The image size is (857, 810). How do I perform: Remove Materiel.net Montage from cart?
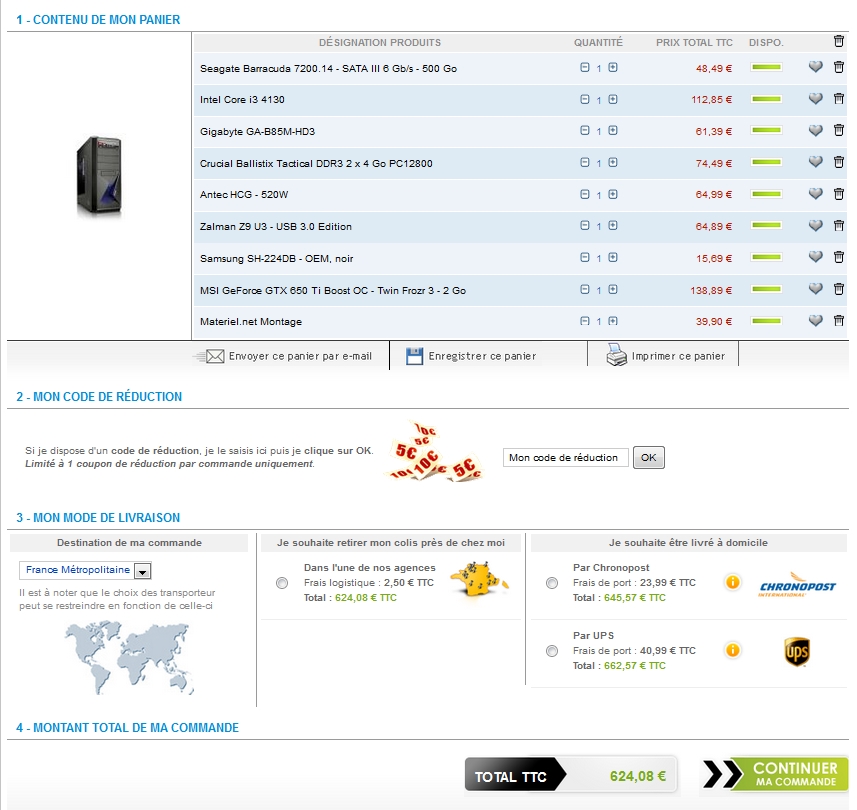(x=838, y=320)
